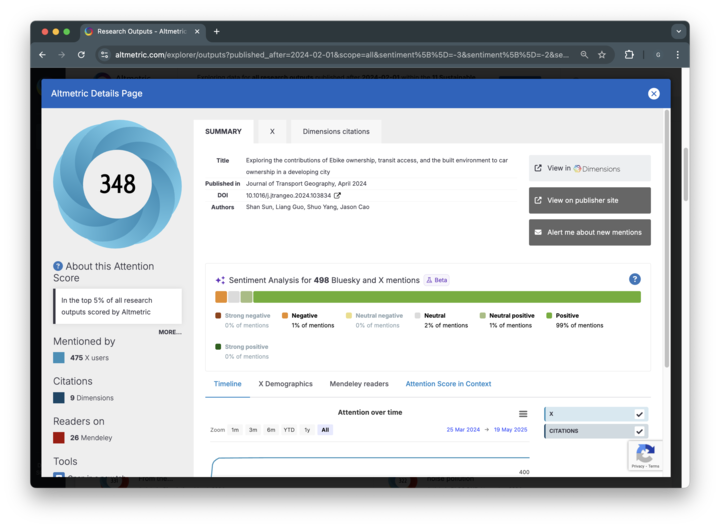Click the browser reload icon

(81, 55)
